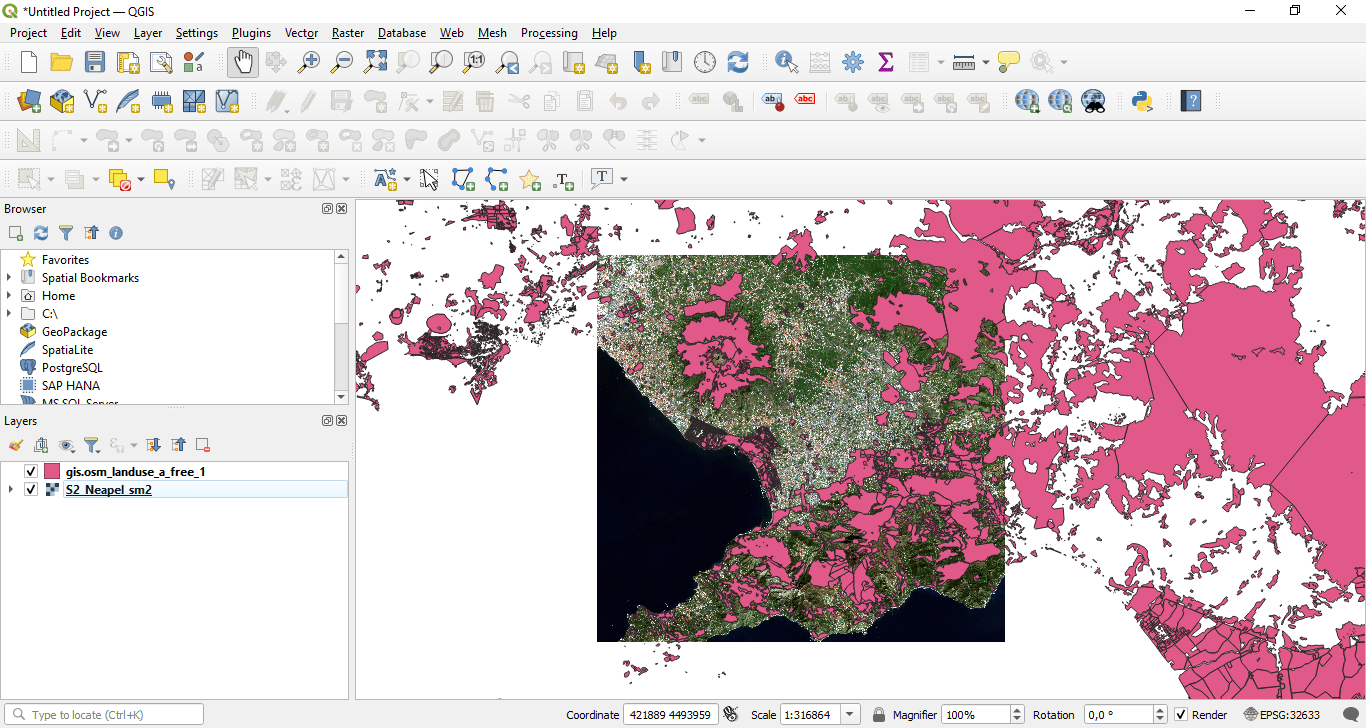Disable the Render checkbox in status bar

point(1182,715)
